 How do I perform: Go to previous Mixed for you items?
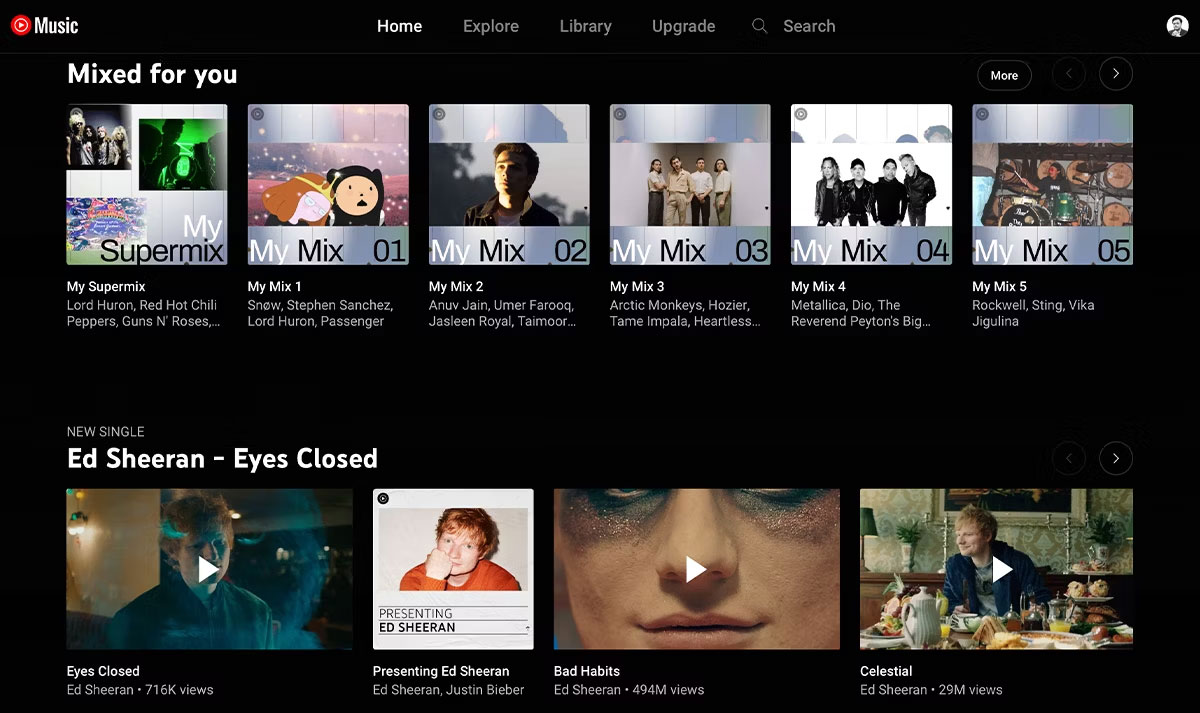1069,74
